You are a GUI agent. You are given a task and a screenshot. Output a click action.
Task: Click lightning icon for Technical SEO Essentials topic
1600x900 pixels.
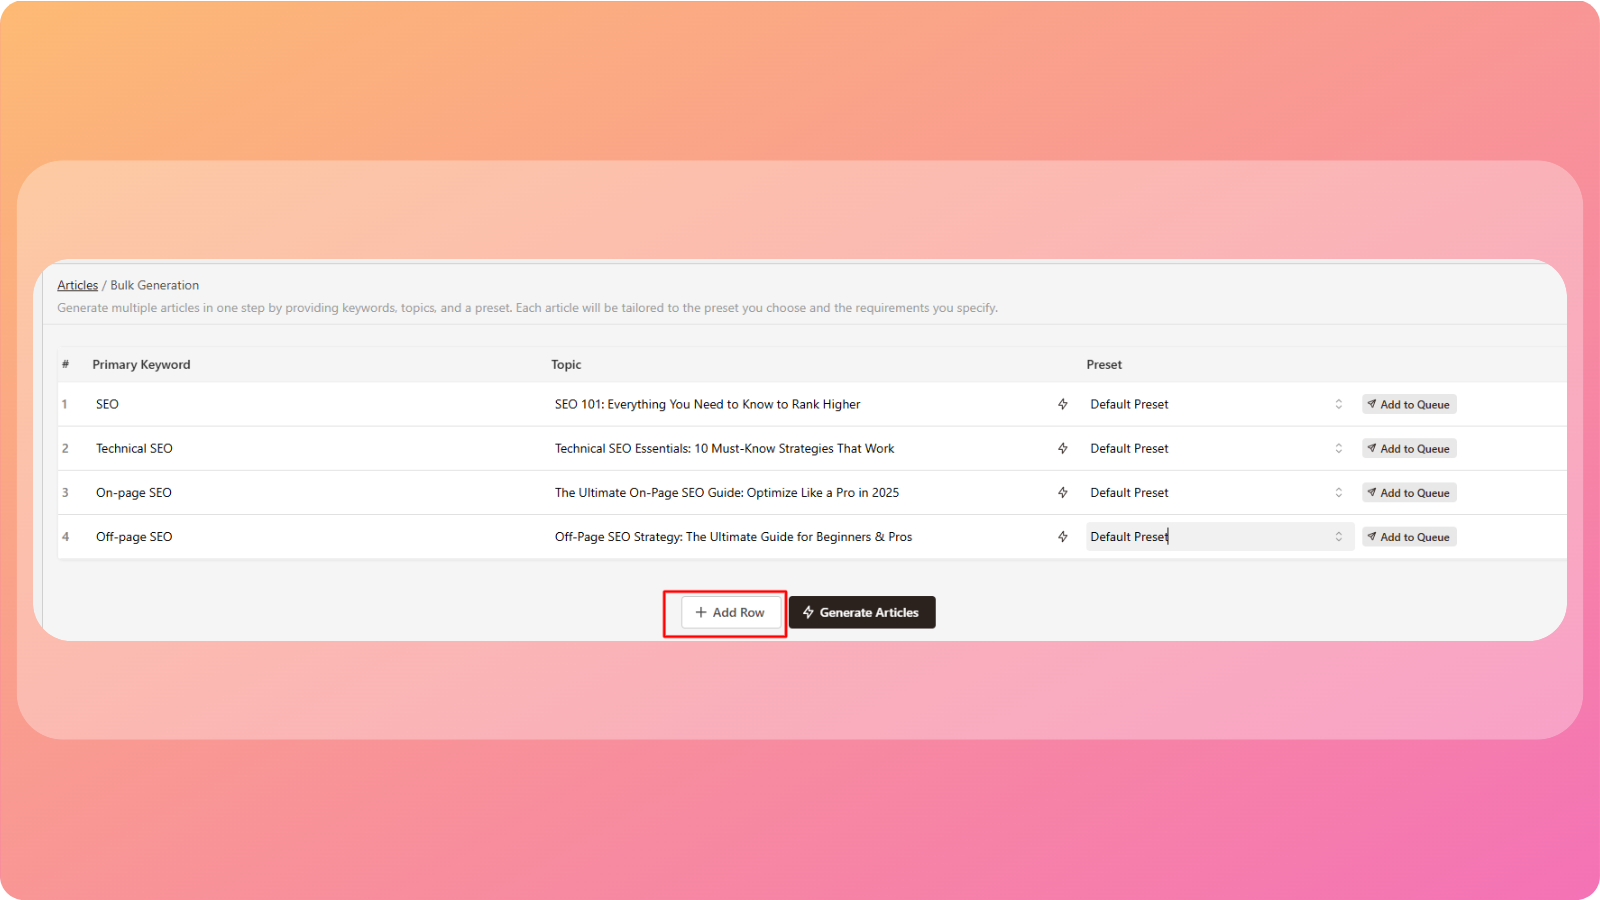[x=1062, y=448]
